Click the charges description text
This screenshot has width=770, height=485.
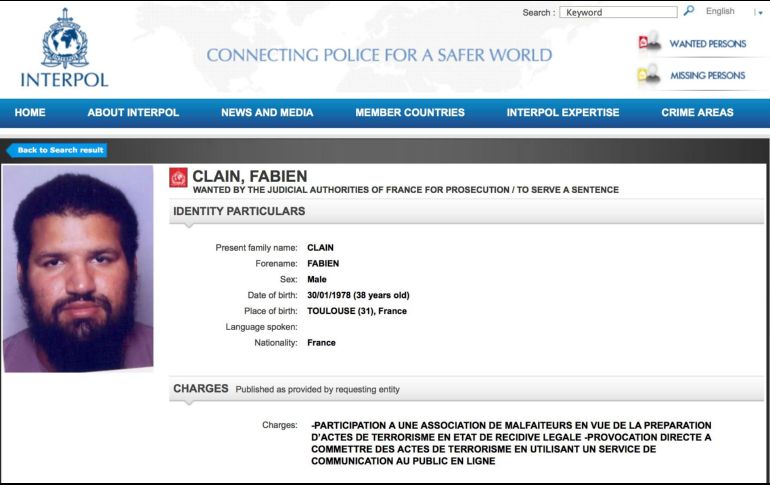click(x=511, y=443)
